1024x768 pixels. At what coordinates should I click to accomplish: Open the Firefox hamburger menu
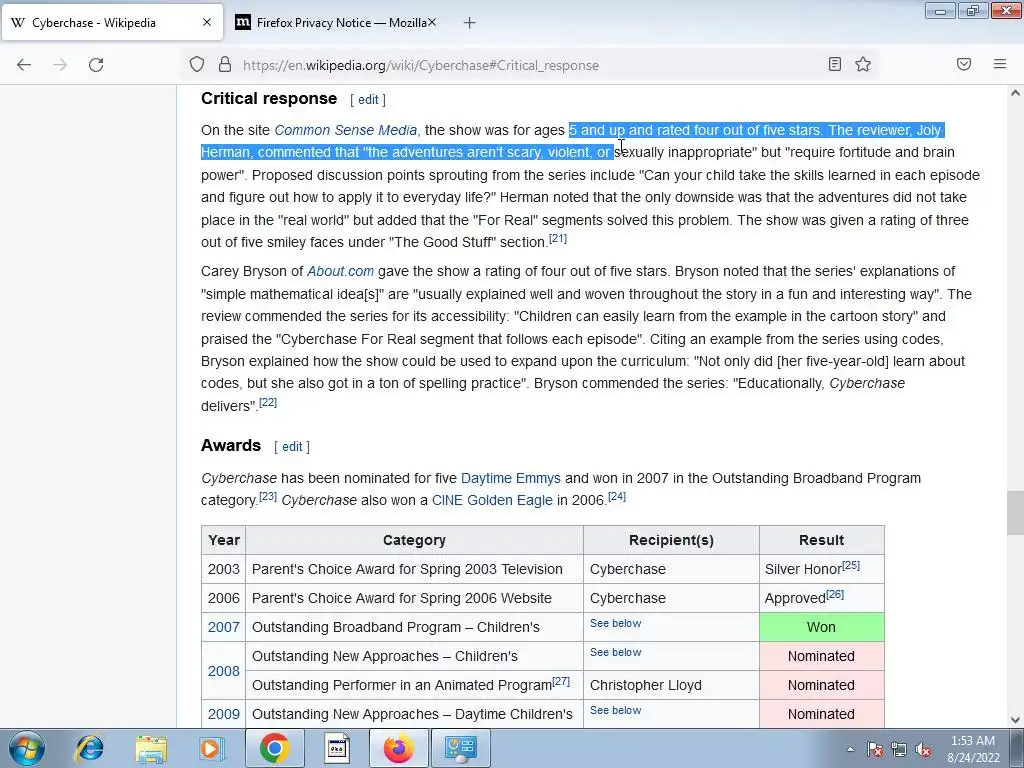click(x=1000, y=64)
